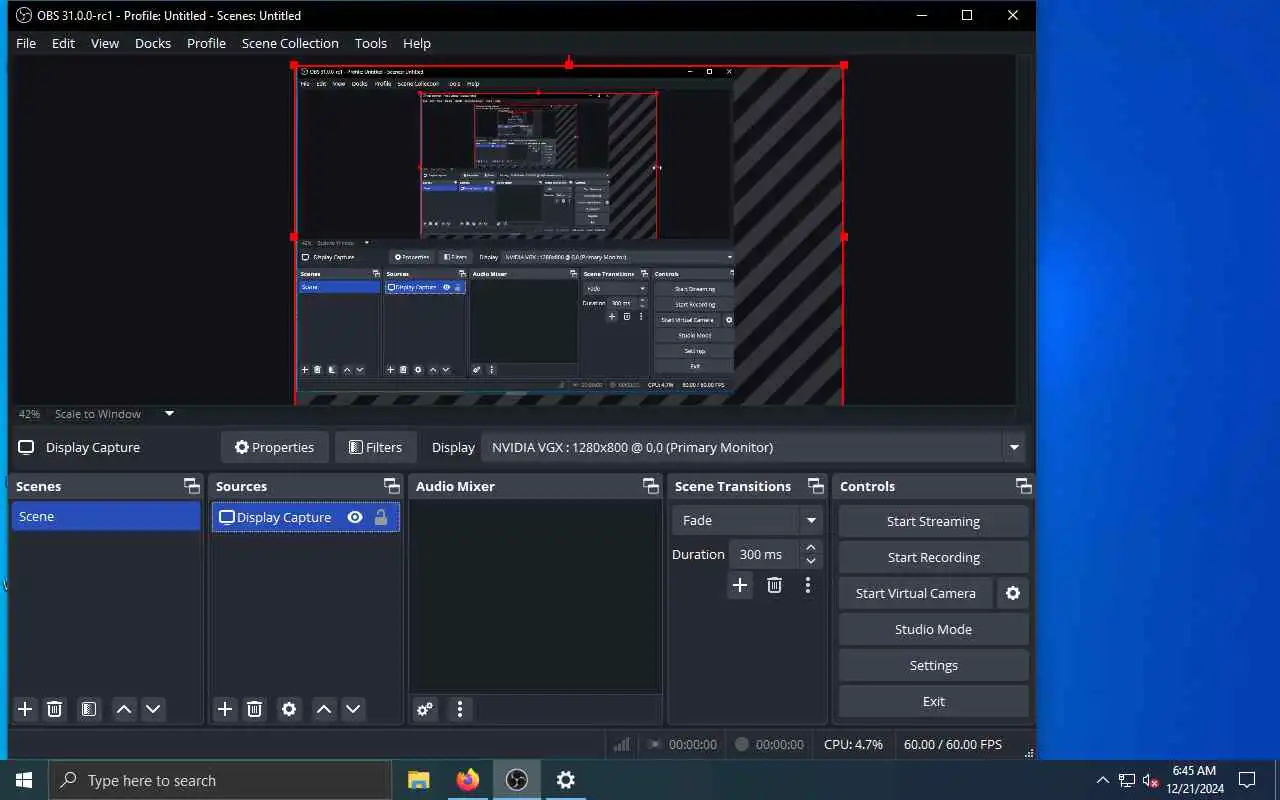Move scene down arrow in Scenes dock
Image resolution: width=1280 pixels, height=800 pixels.
click(x=153, y=709)
